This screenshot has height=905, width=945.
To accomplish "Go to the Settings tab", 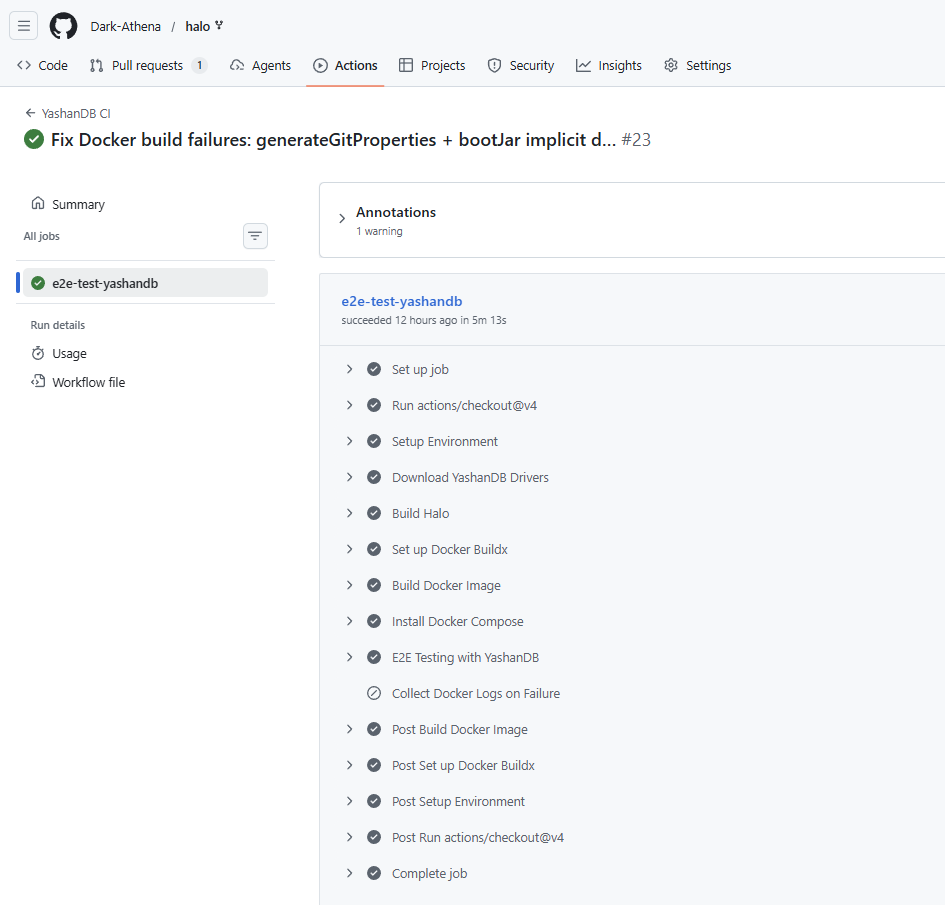I will tap(698, 66).
